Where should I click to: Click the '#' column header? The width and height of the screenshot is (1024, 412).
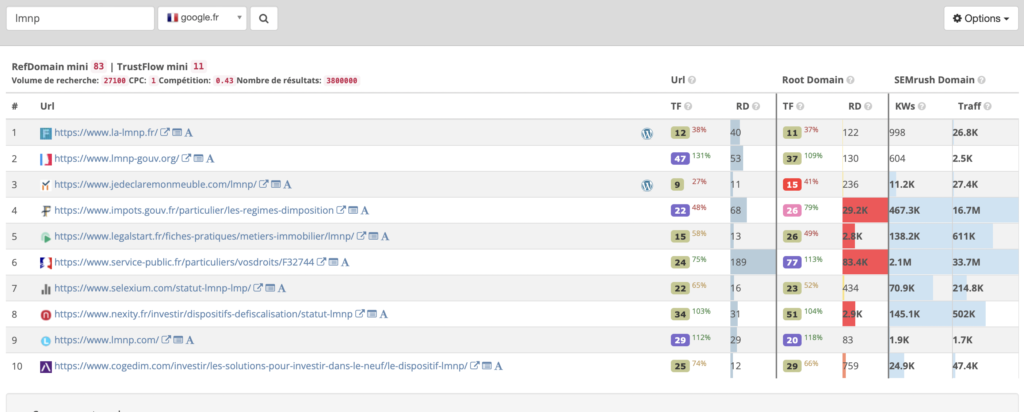pyautogui.click(x=14, y=106)
